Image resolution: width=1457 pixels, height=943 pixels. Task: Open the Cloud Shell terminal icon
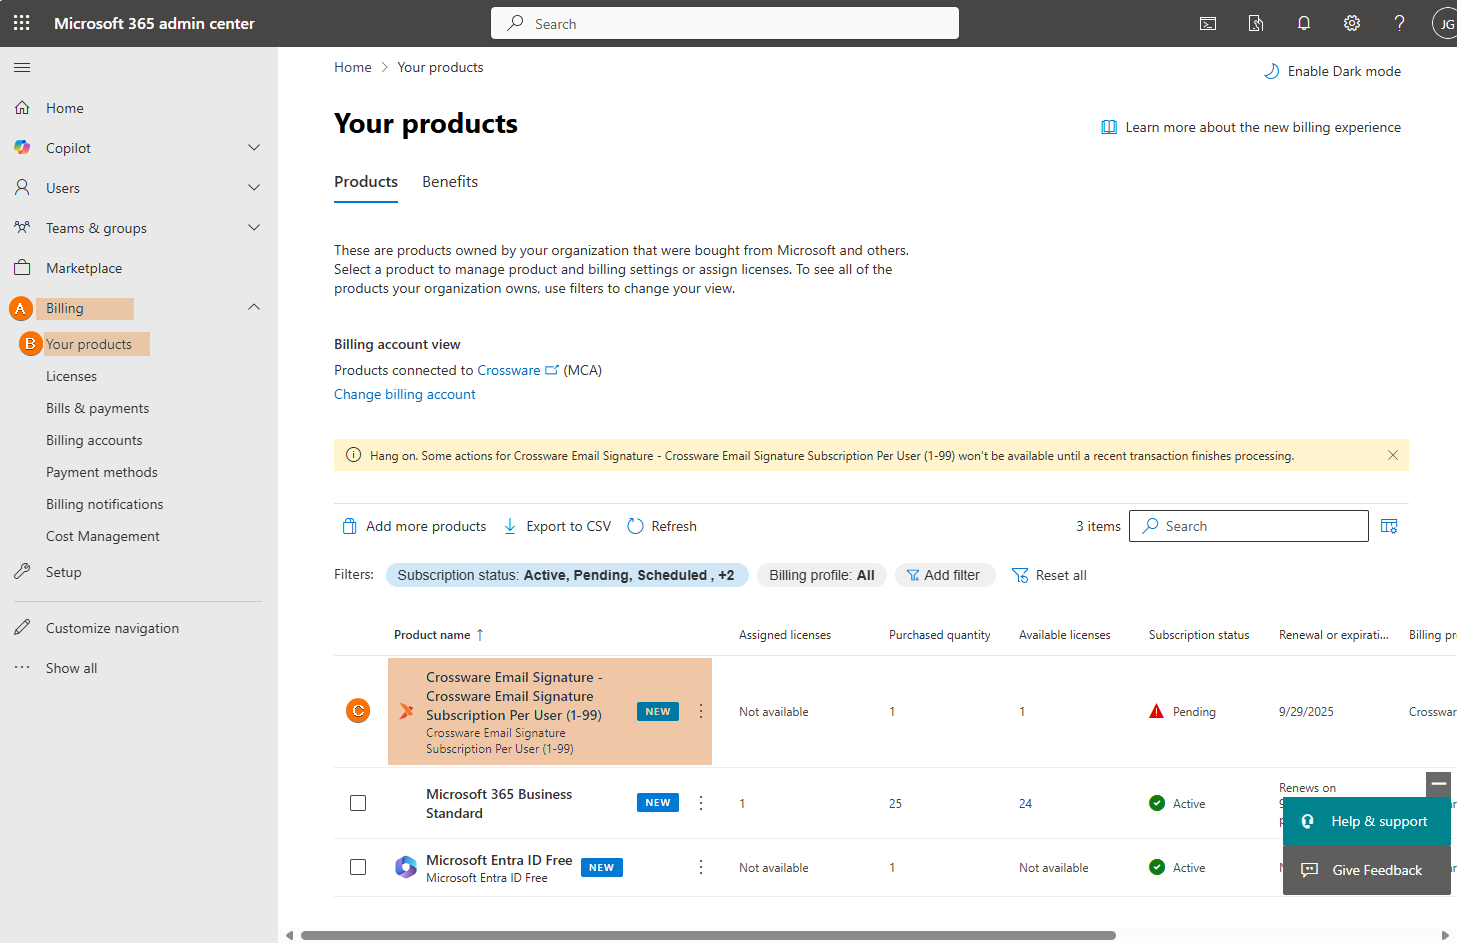1208,23
